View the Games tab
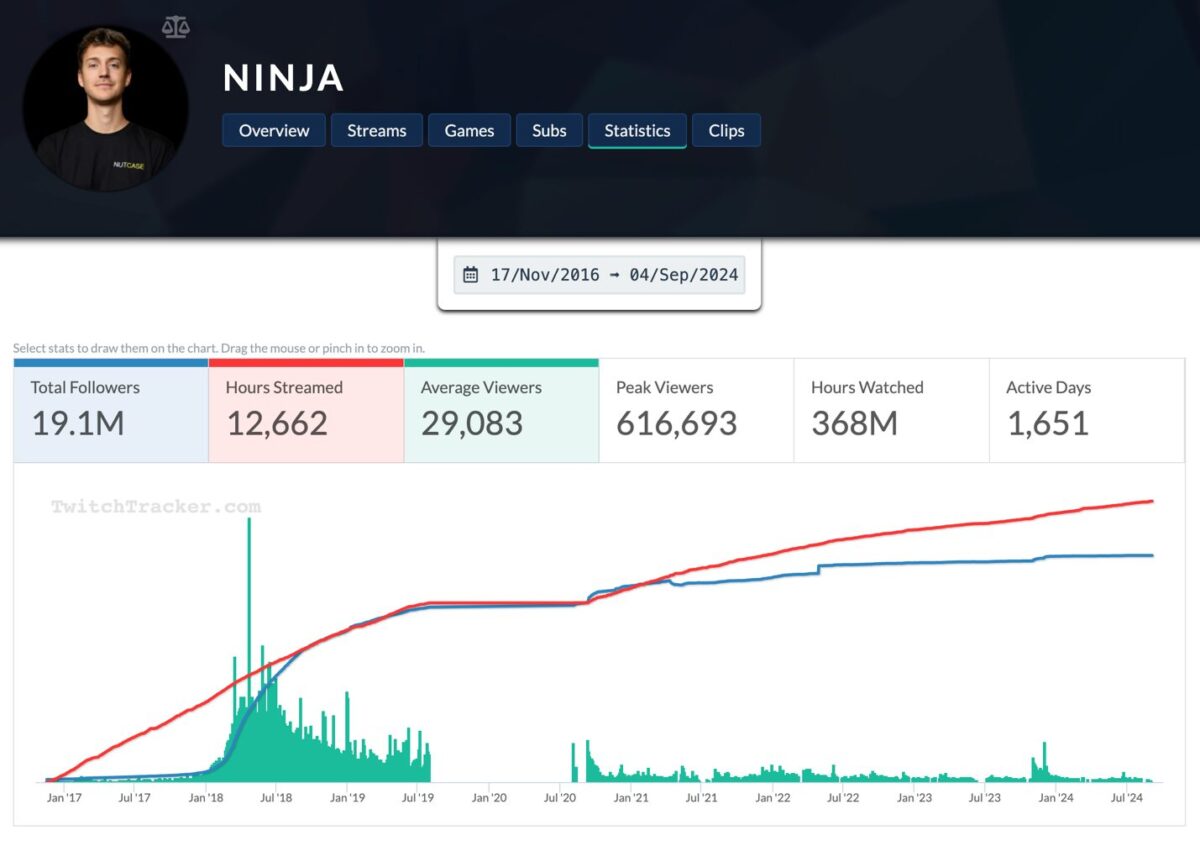Screen dimensions: 1200x841 469,130
